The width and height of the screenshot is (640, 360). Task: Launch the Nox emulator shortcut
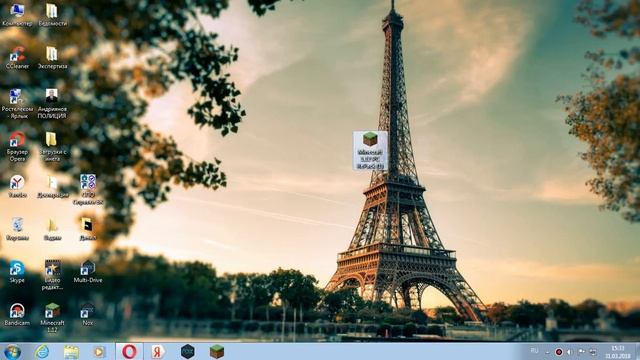87,315
